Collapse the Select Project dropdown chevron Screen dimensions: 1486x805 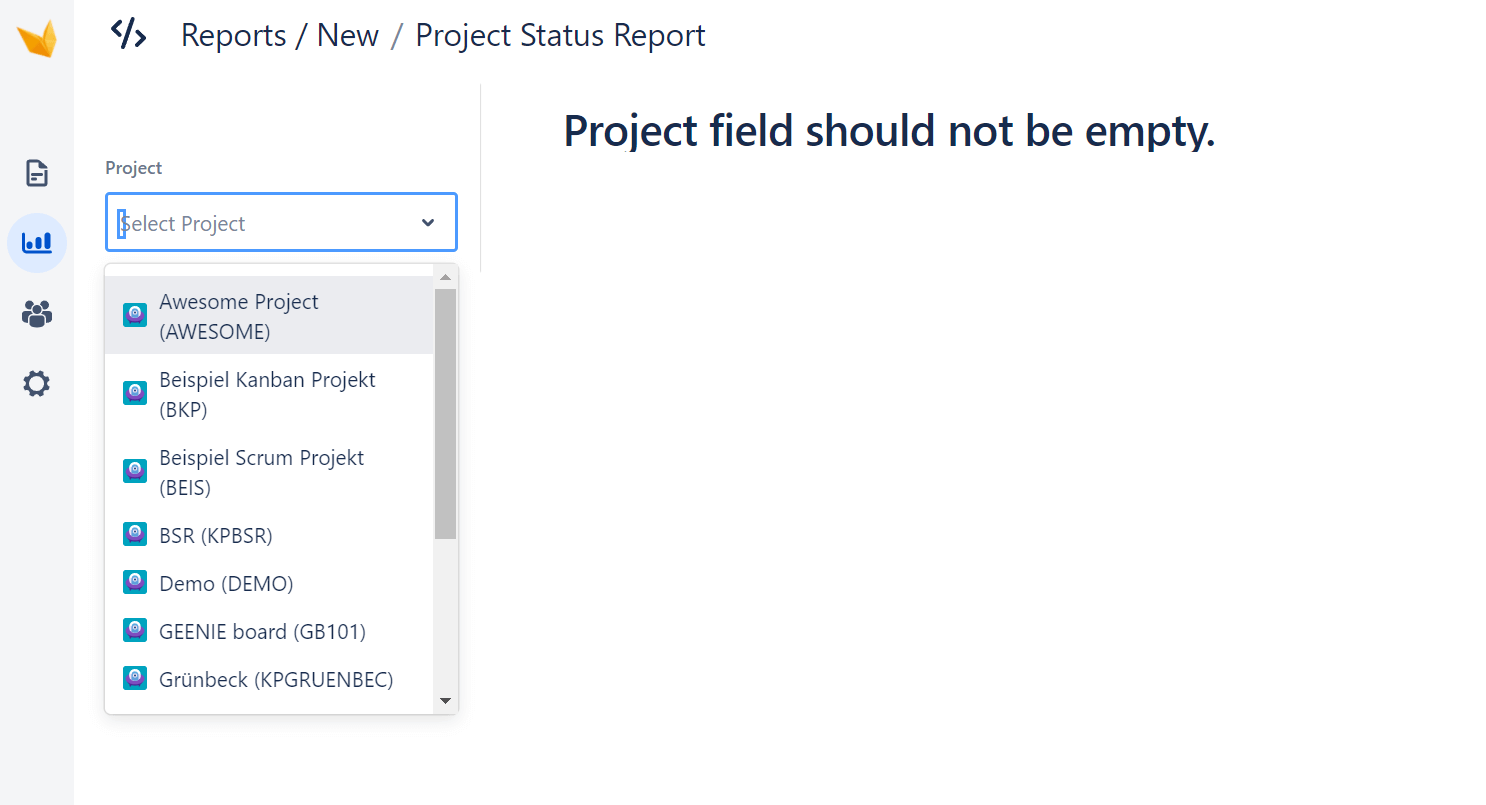428,222
